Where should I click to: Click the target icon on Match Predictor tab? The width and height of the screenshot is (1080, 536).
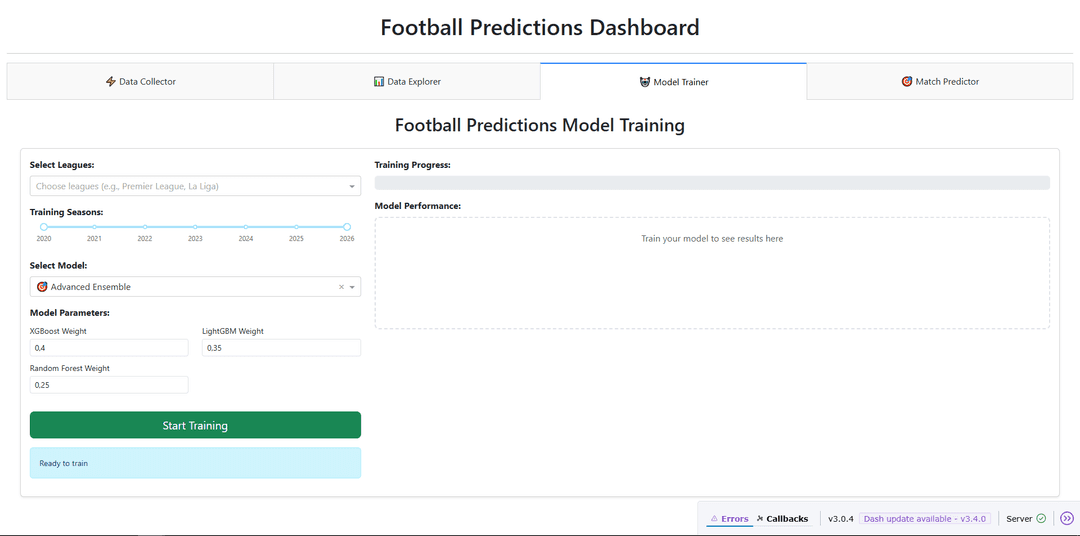point(907,82)
